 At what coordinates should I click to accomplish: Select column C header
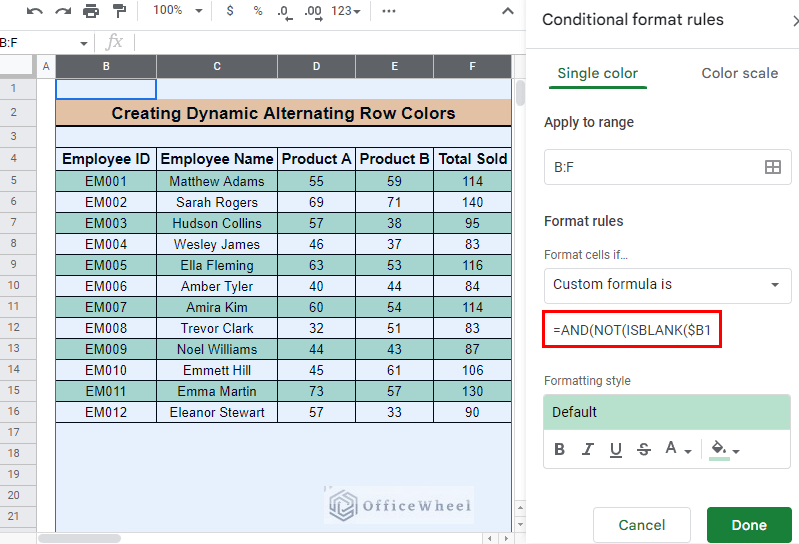click(217, 66)
